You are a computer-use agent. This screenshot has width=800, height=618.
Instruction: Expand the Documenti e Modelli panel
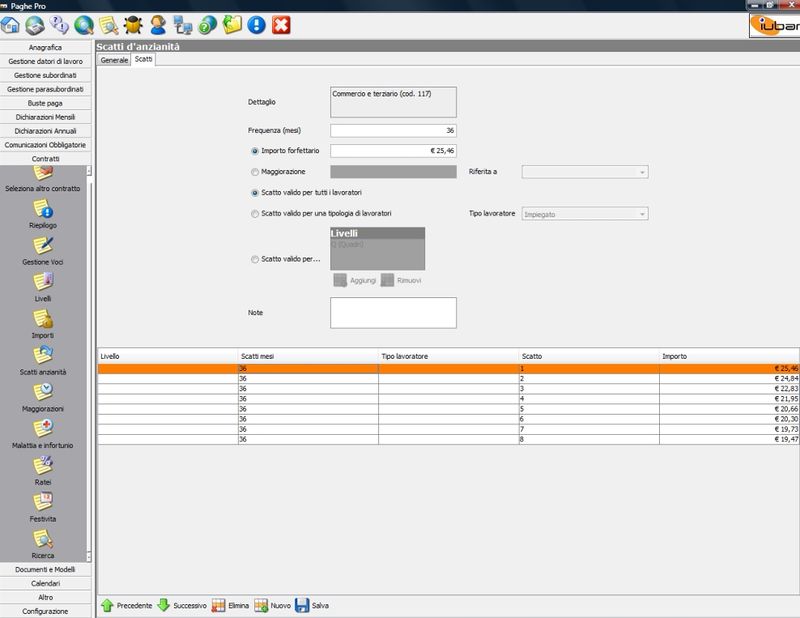click(x=45, y=569)
